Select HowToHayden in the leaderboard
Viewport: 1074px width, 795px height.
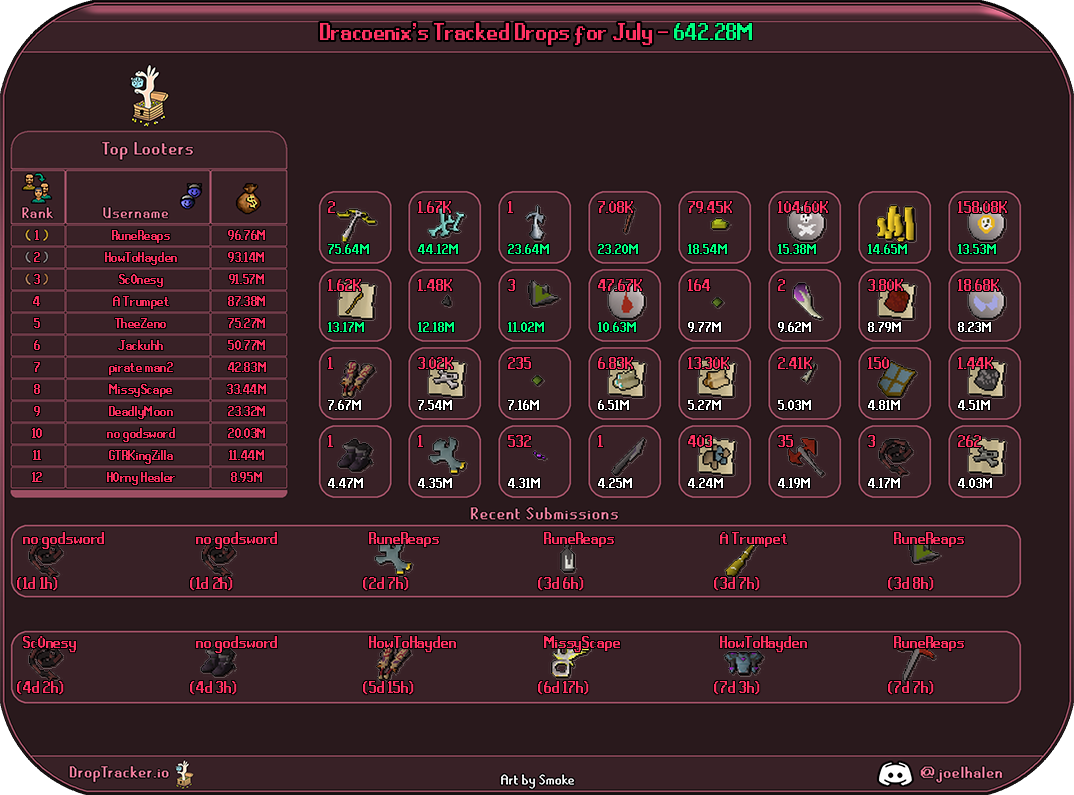(x=140, y=257)
